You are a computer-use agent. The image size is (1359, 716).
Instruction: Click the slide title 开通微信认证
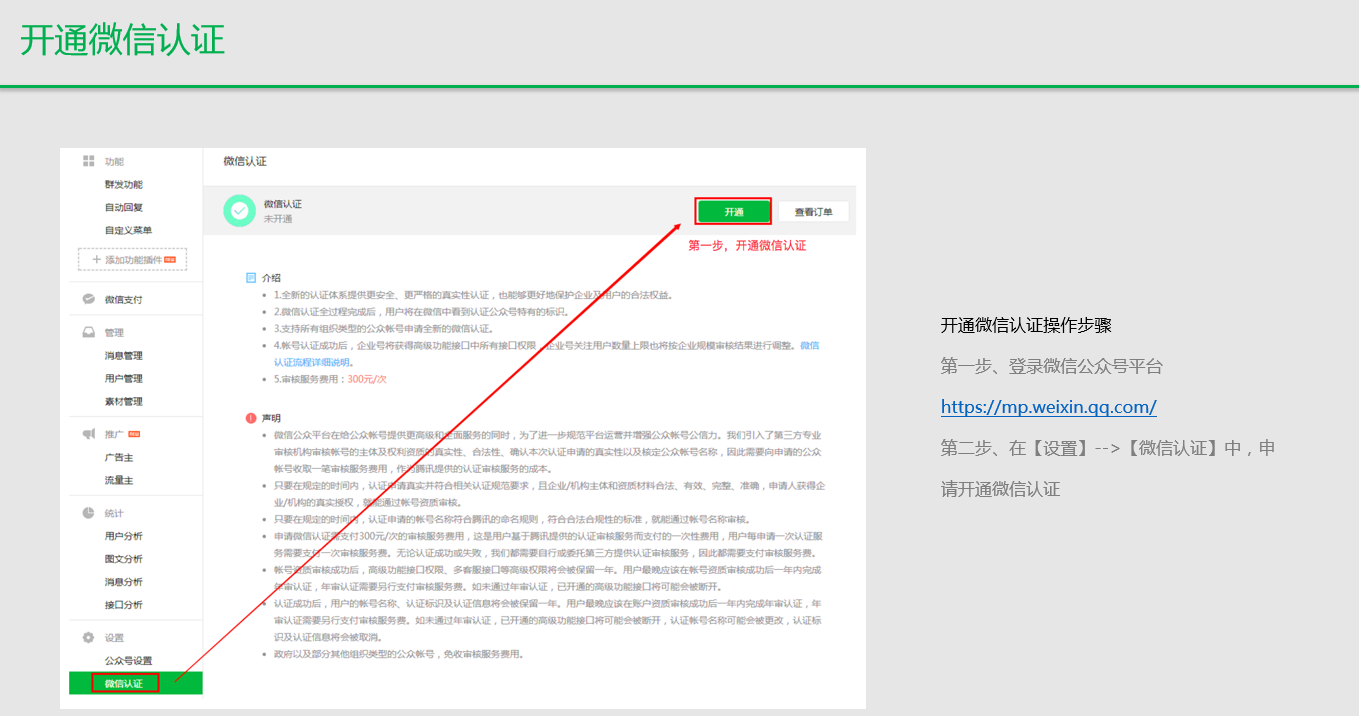pos(123,40)
